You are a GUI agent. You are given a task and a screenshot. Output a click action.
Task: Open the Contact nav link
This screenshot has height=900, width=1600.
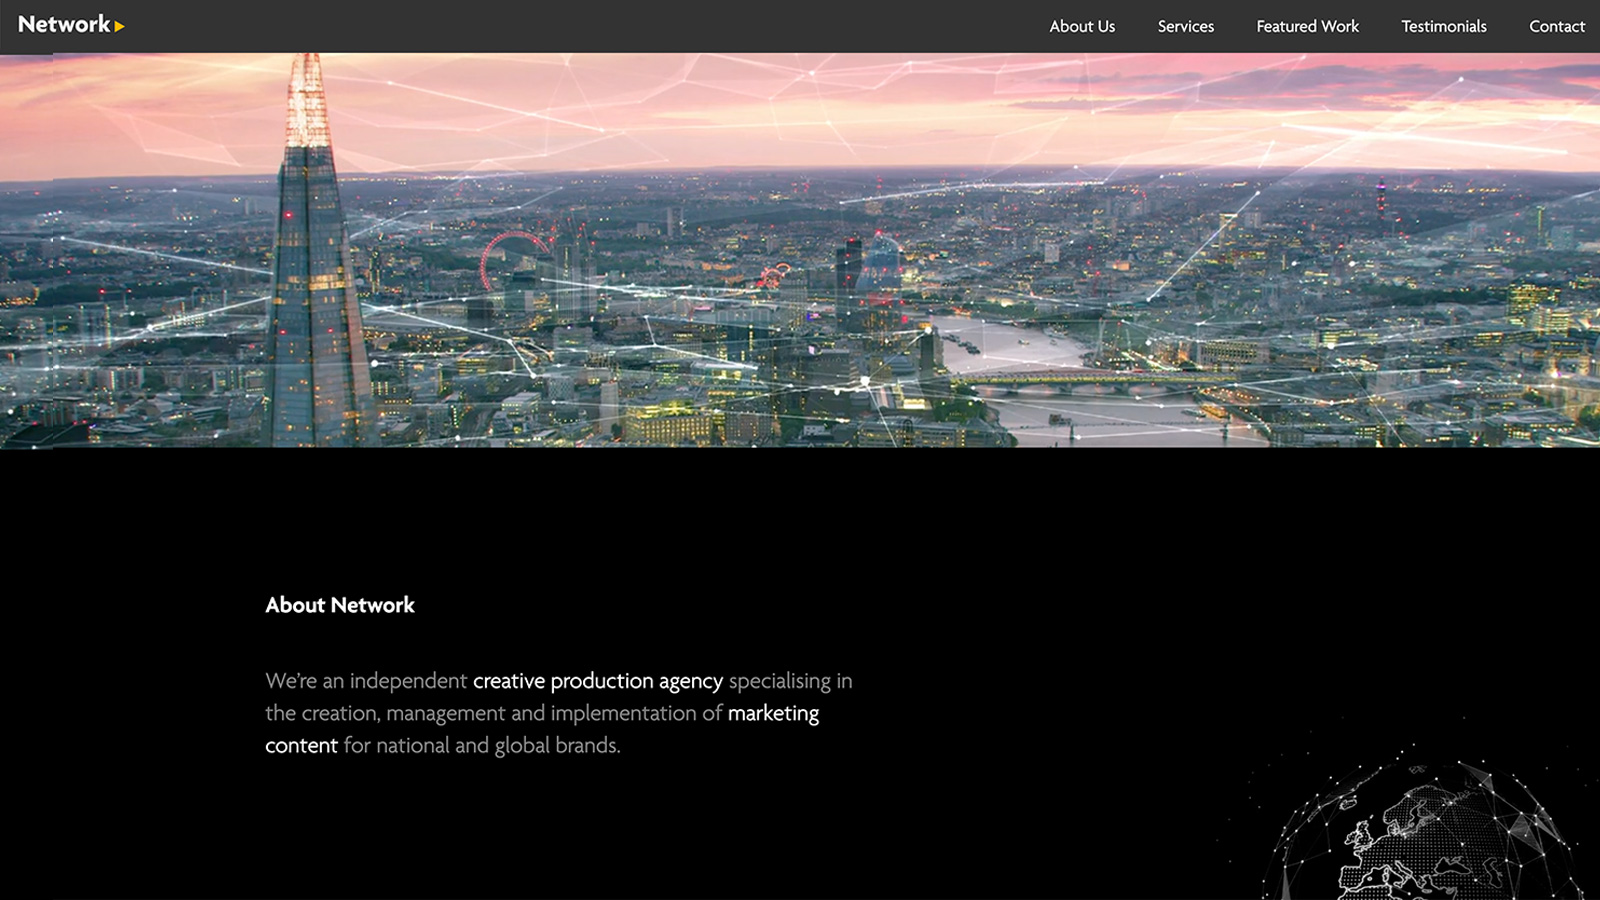(1556, 27)
